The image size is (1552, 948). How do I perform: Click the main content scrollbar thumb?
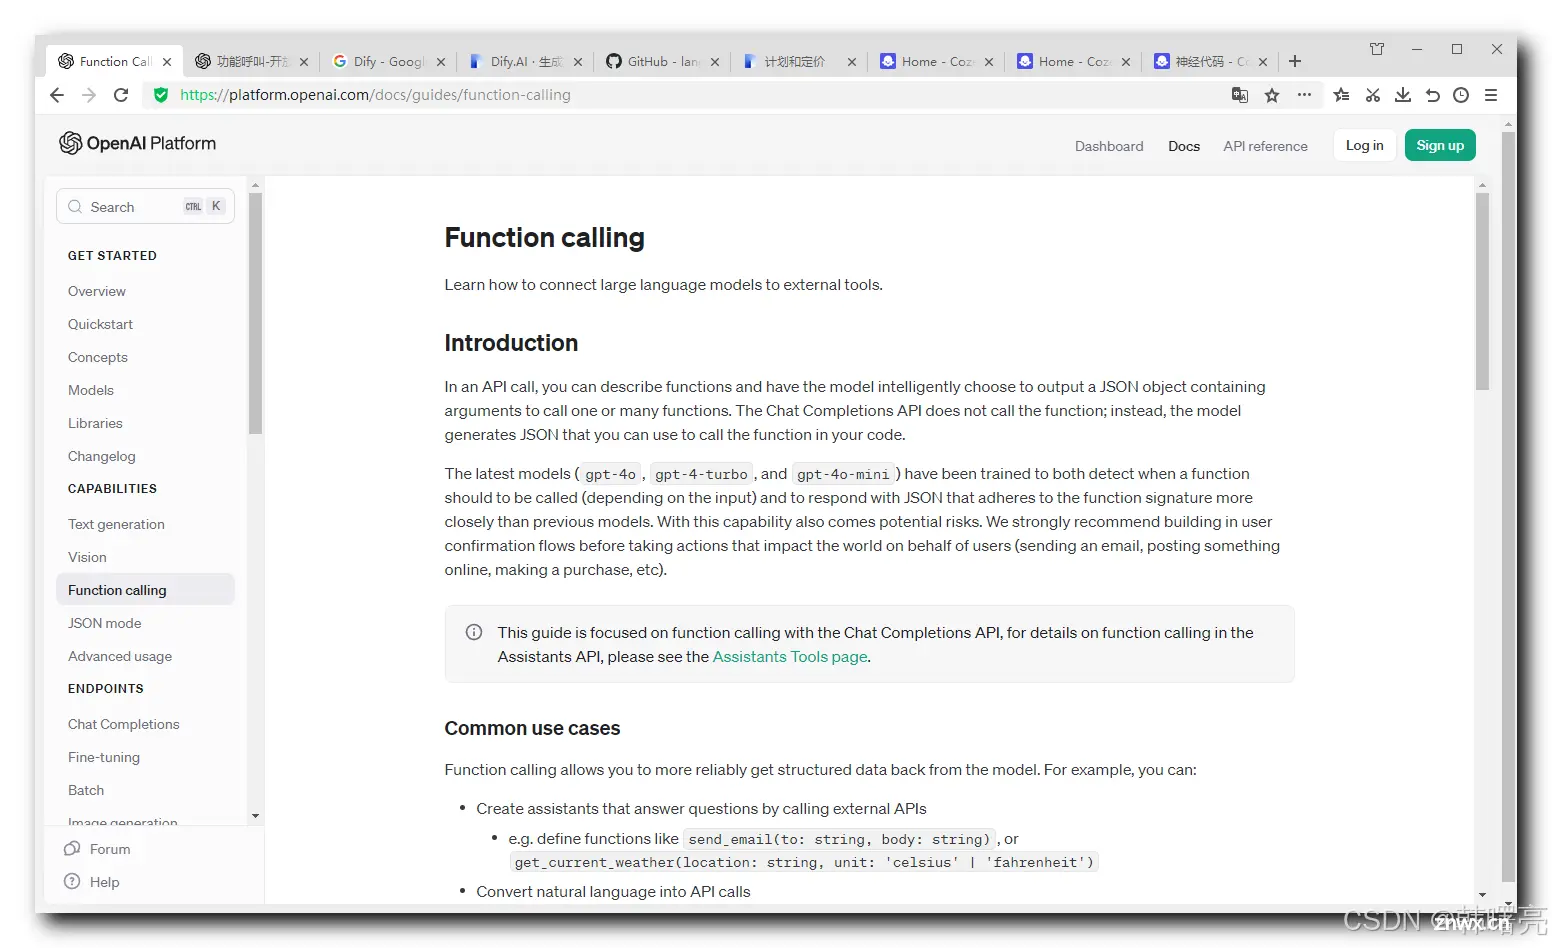point(1482,292)
